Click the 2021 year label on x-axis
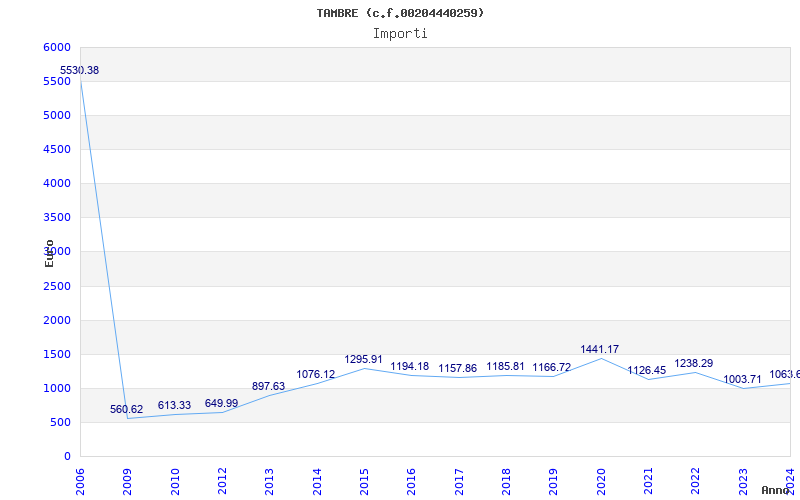The height and width of the screenshot is (500, 800). [648, 481]
